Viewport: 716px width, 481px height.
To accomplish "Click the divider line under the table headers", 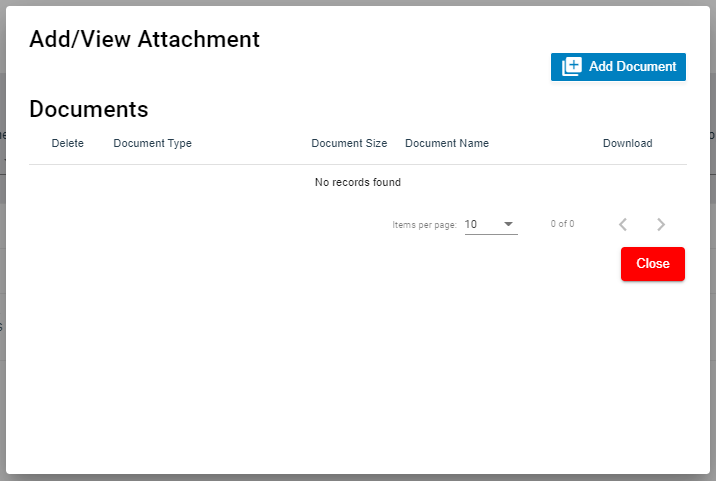I will (x=358, y=164).
